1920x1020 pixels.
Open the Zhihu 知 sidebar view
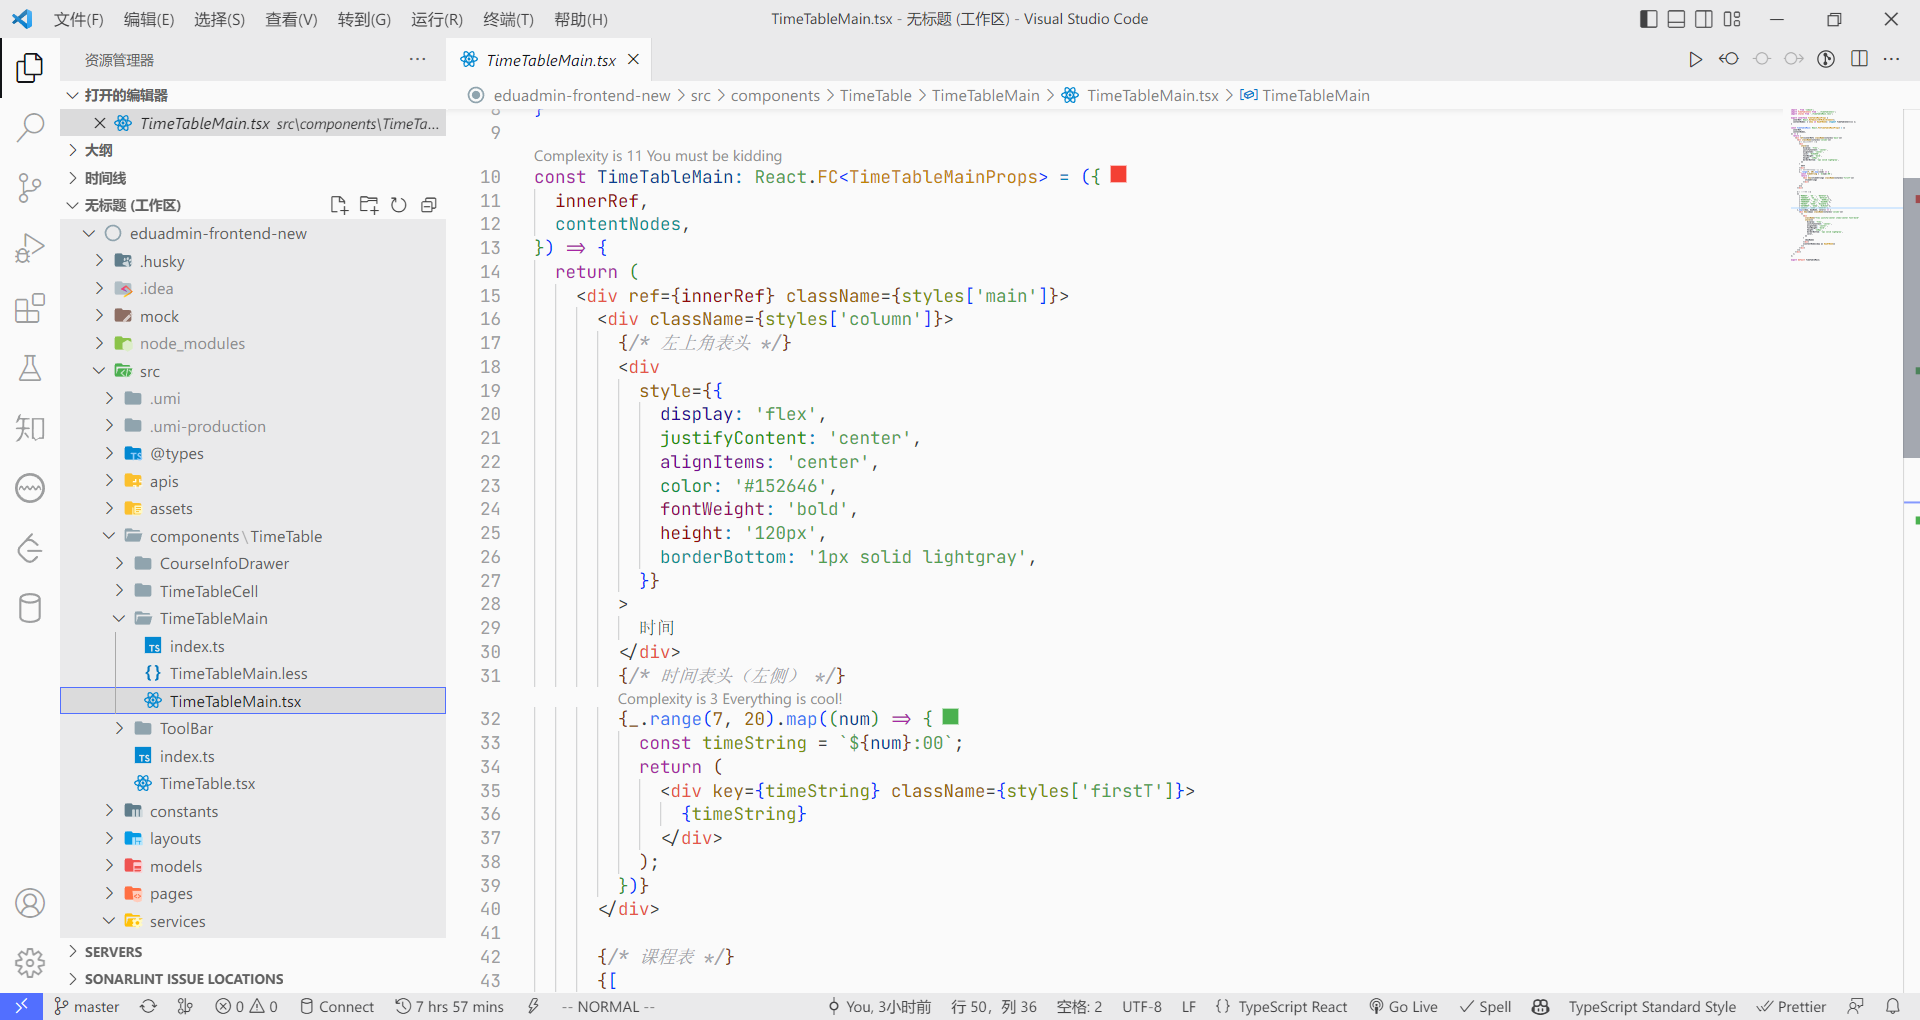pyautogui.click(x=30, y=428)
